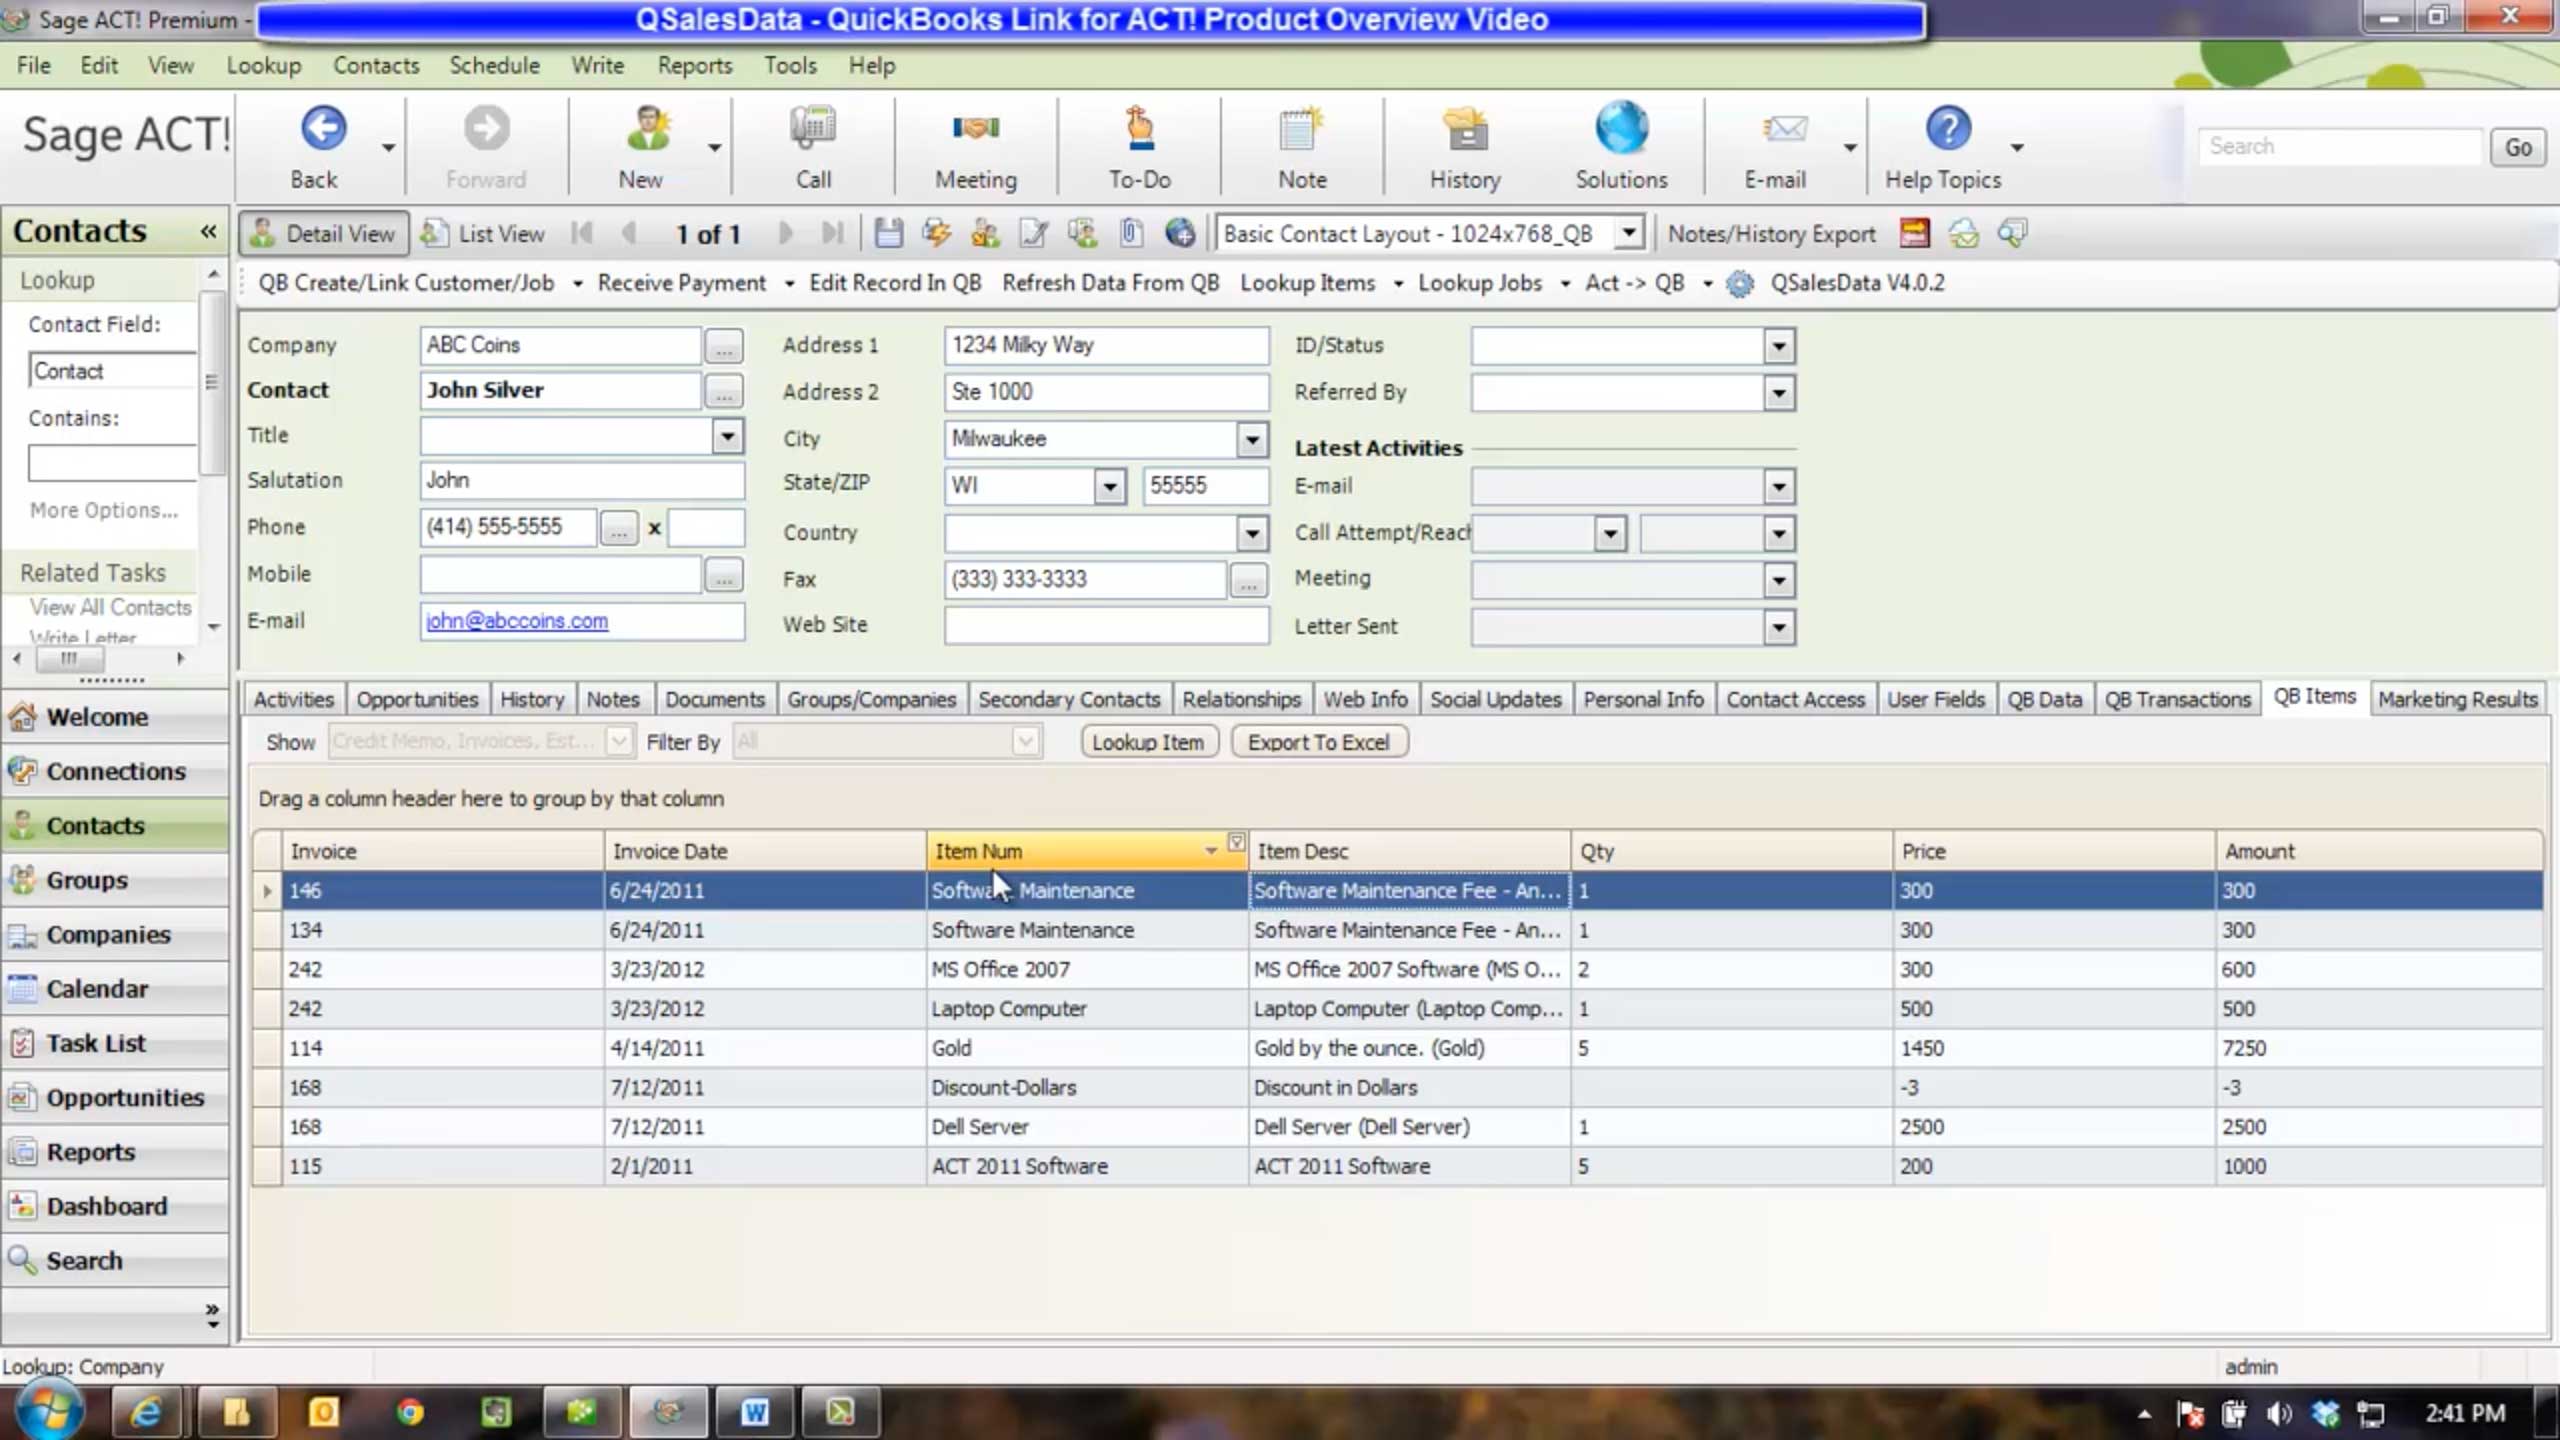Click the Export To Excel button
The width and height of the screenshot is (2560, 1440).
point(1319,742)
